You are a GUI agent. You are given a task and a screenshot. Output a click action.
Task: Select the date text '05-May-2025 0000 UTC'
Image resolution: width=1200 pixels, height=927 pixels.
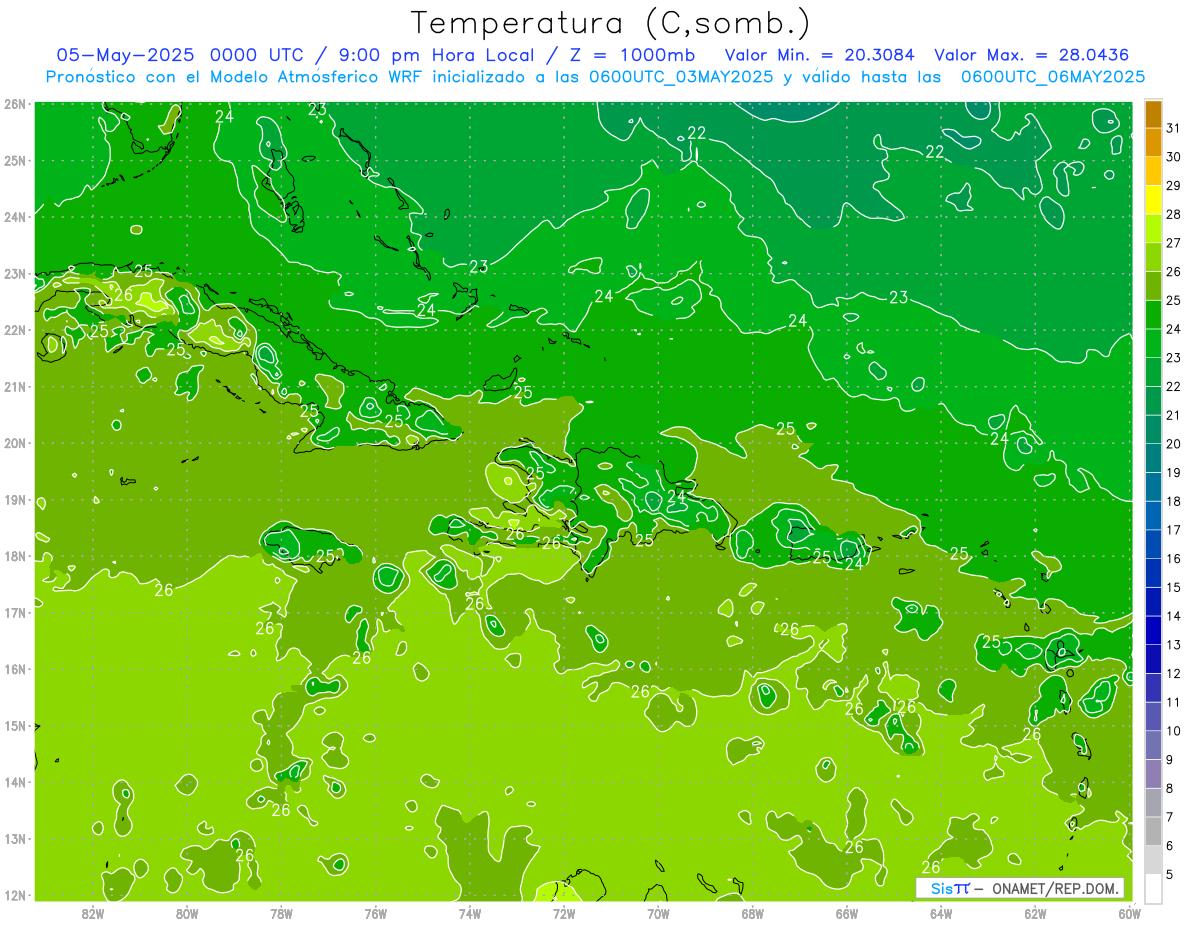tap(178, 55)
